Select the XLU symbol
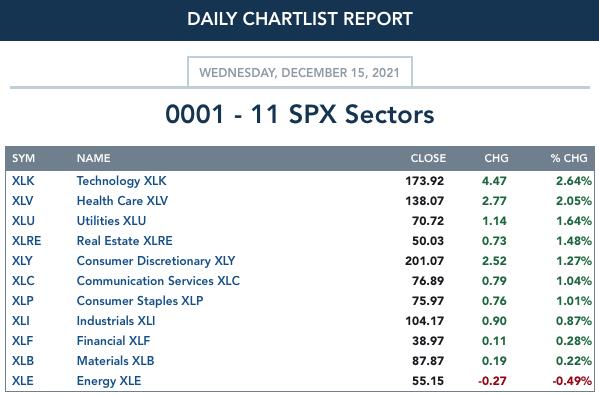Screen dimensions: 599x397 [23, 221]
